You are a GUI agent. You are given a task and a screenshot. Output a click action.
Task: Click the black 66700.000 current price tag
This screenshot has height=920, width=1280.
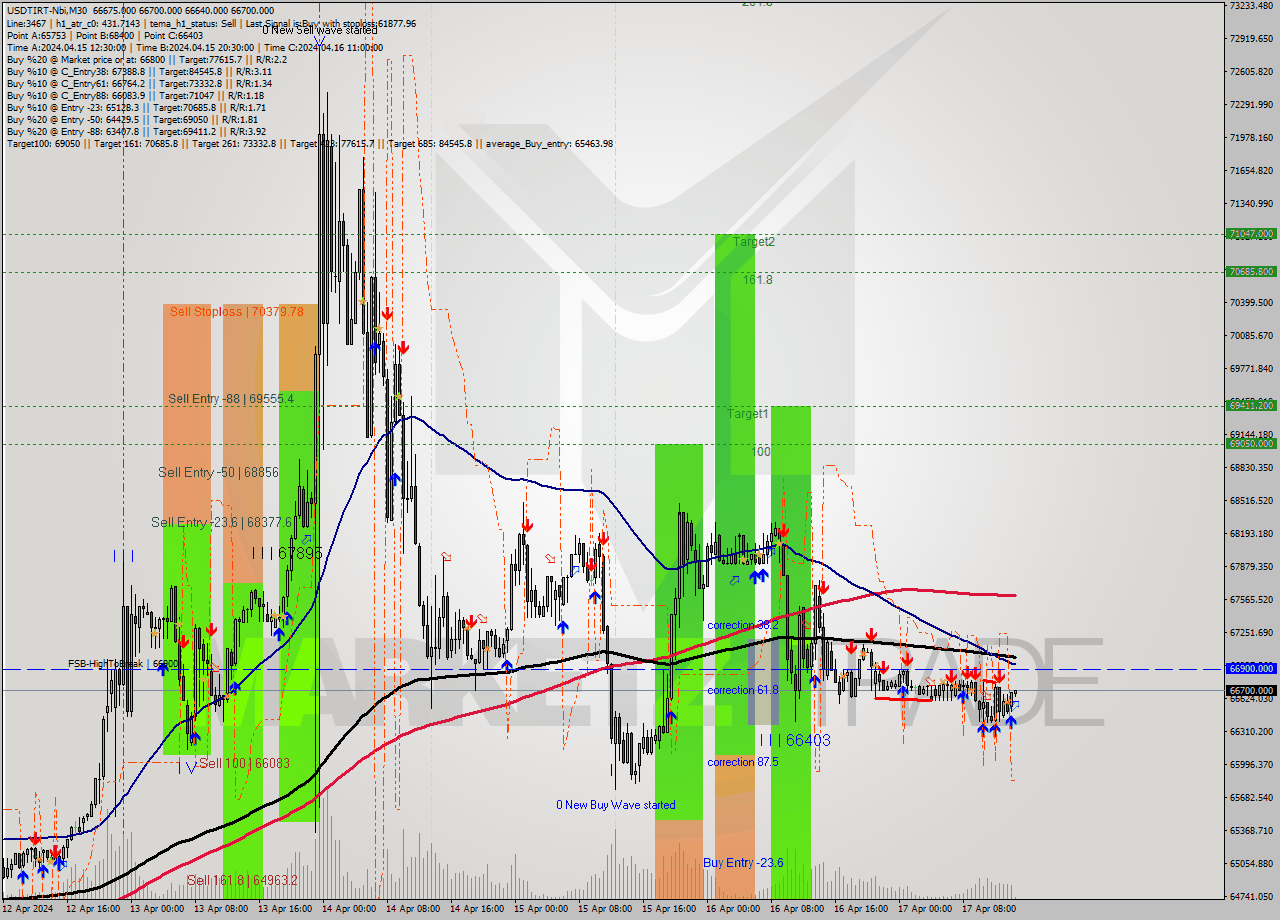(x=1251, y=690)
